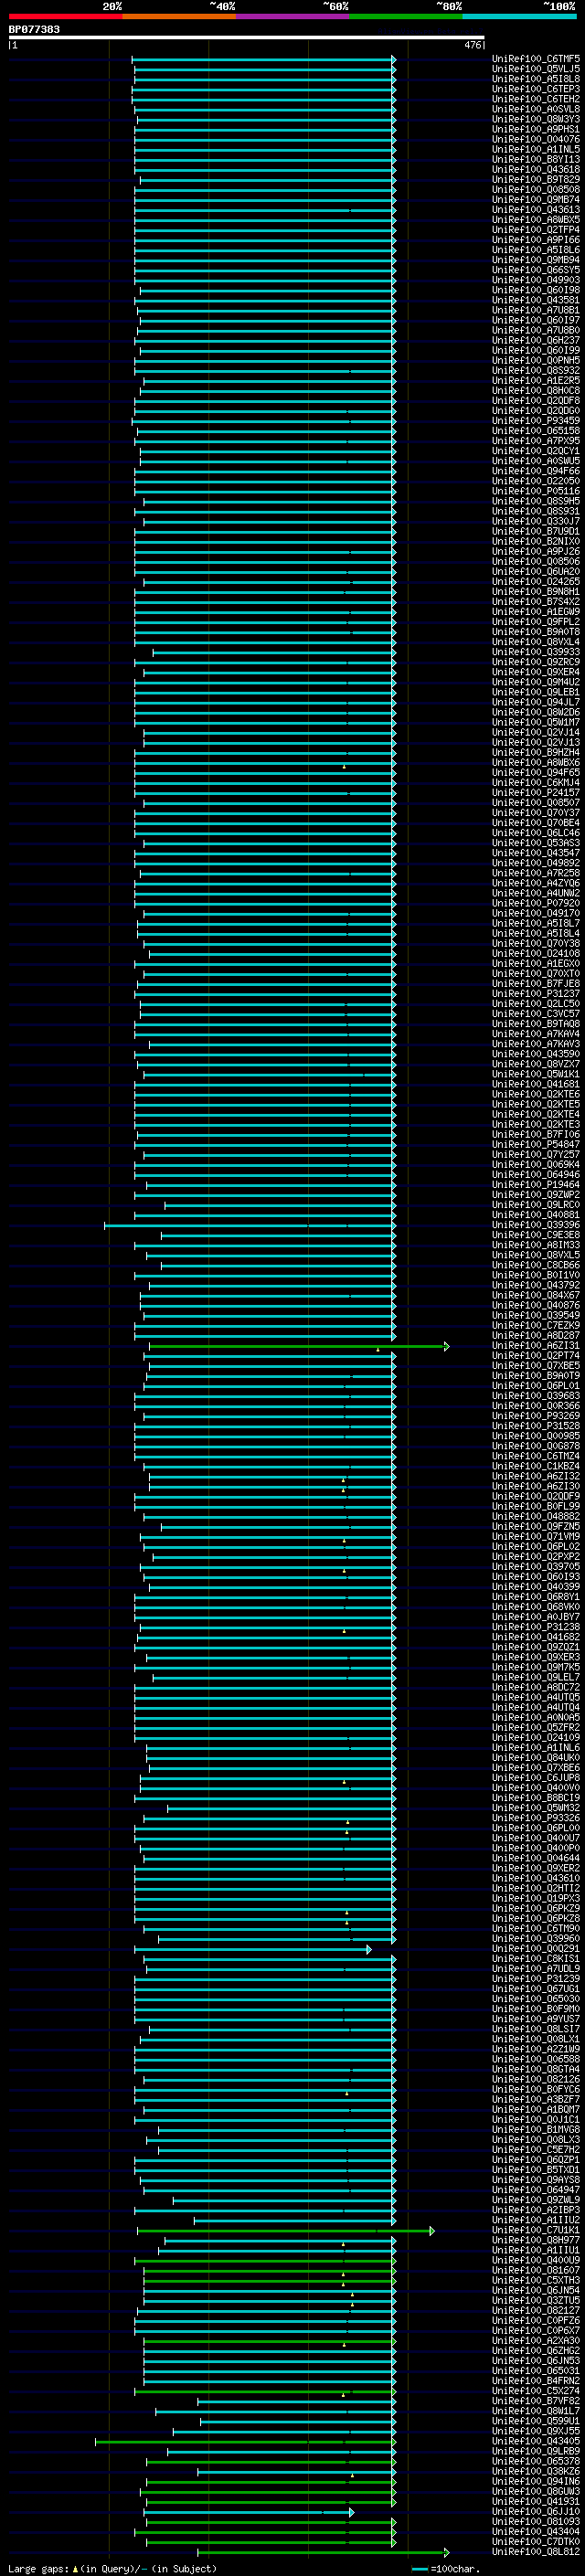Select hit label UniRef100_A1INL5

coord(536,149)
